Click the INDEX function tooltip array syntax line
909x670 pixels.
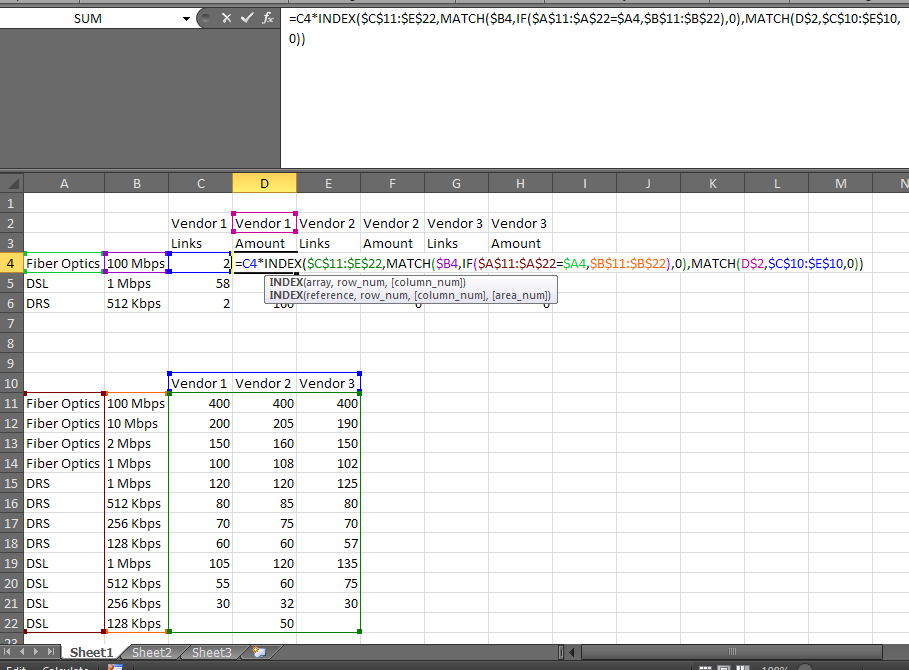pyautogui.click(x=368, y=282)
